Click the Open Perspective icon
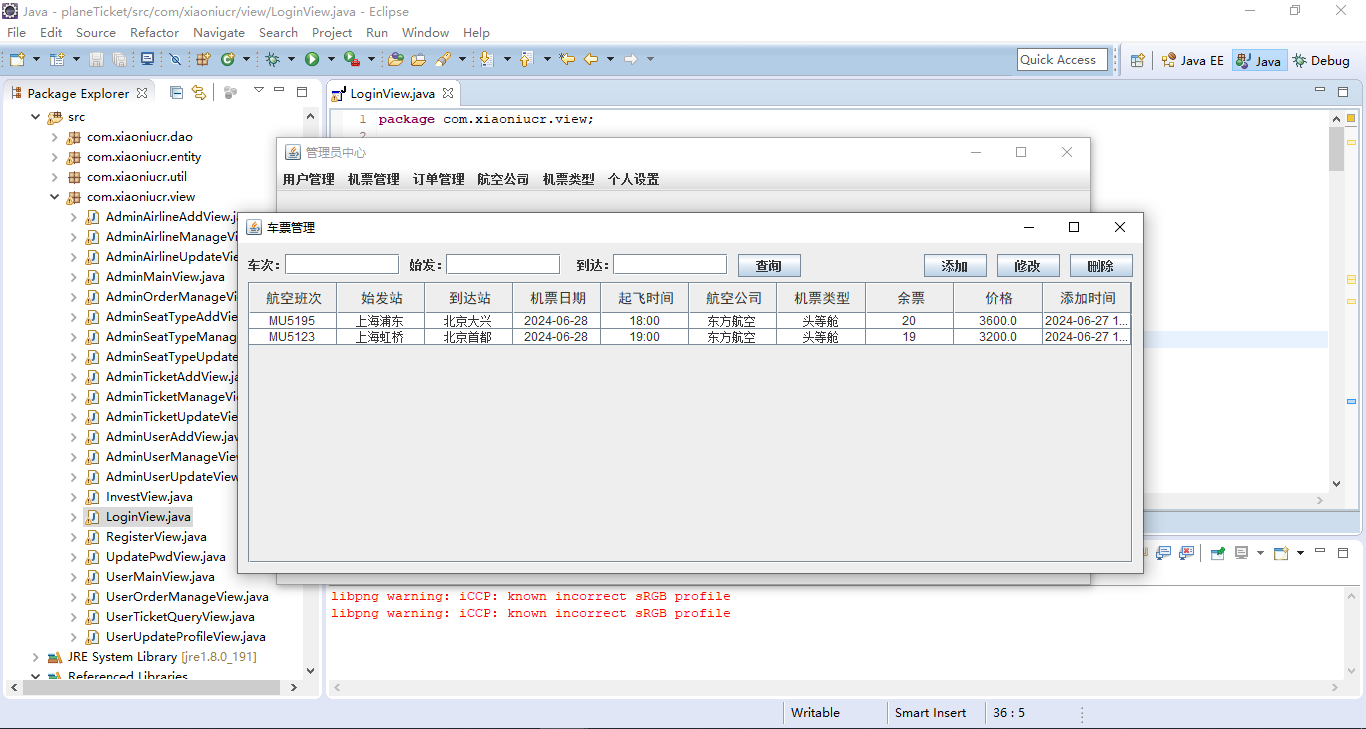This screenshot has width=1366, height=729. tap(1137, 60)
